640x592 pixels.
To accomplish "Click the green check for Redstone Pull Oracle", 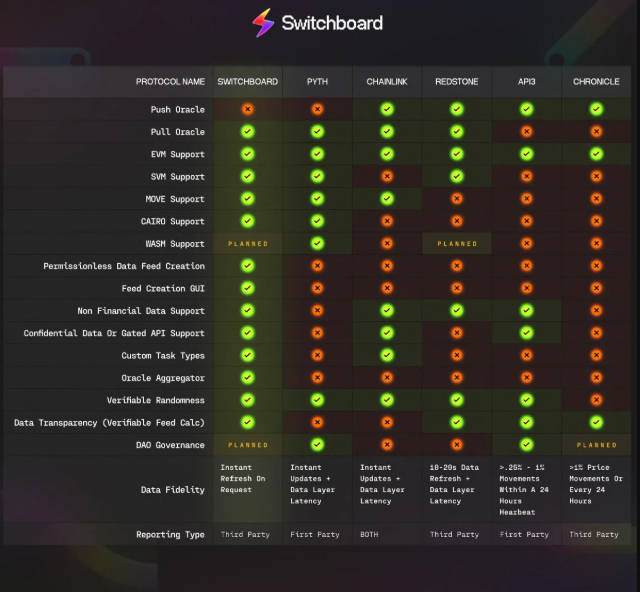I will 457,131.
